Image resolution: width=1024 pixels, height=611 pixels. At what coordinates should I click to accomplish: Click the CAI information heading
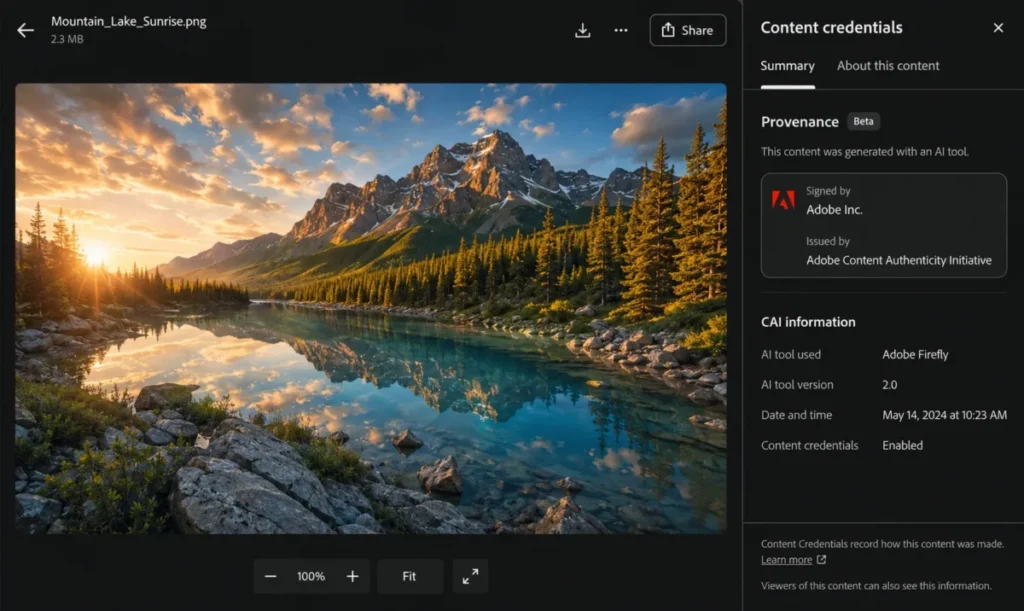pyautogui.click(x=808, y=322)
